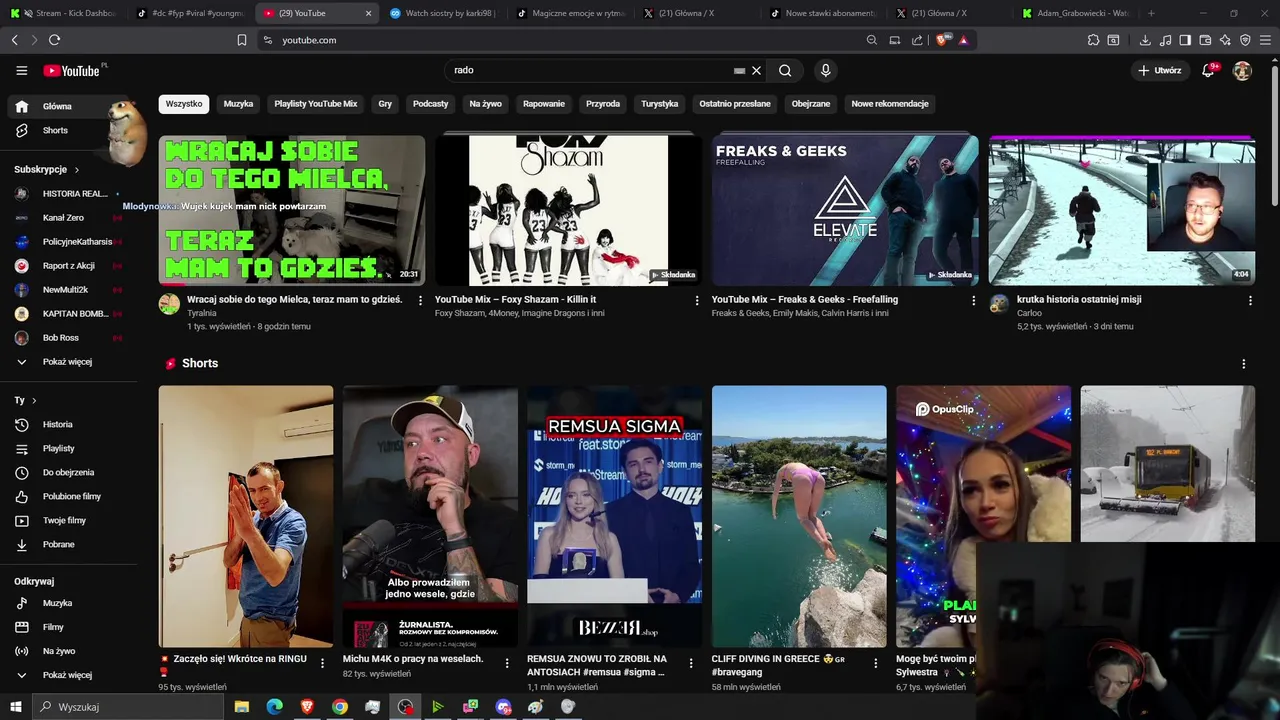Open the YouTube hamburger guide menu
Viewport: 1280px width, 720px height.
21,70
